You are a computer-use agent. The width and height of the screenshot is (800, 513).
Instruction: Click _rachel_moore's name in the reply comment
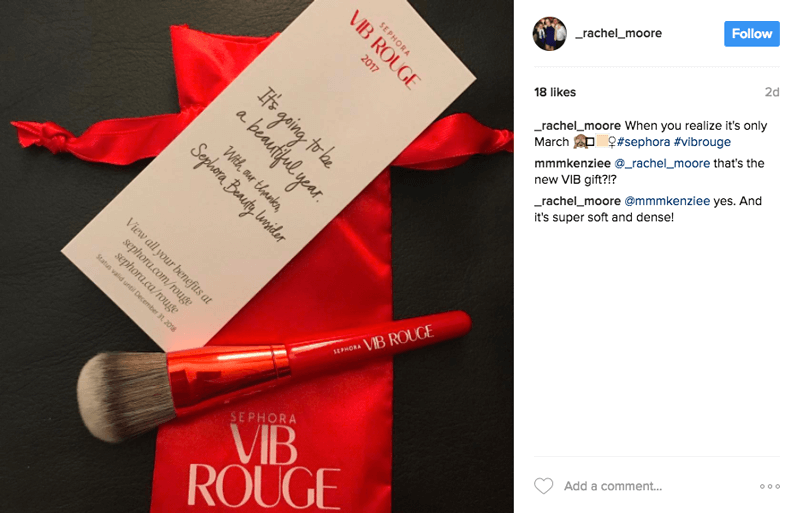click(x=578, y=201)
